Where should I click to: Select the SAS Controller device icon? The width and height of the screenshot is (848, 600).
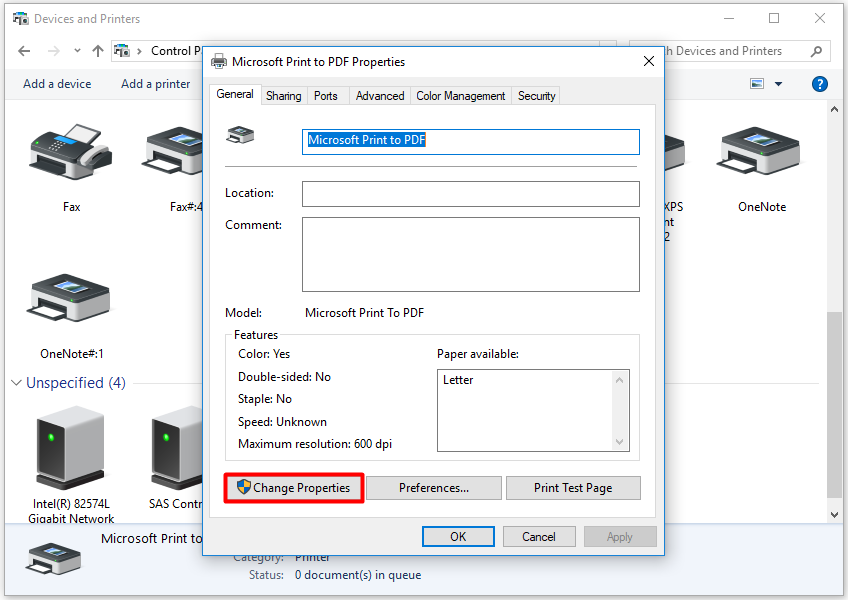[178, 449]
